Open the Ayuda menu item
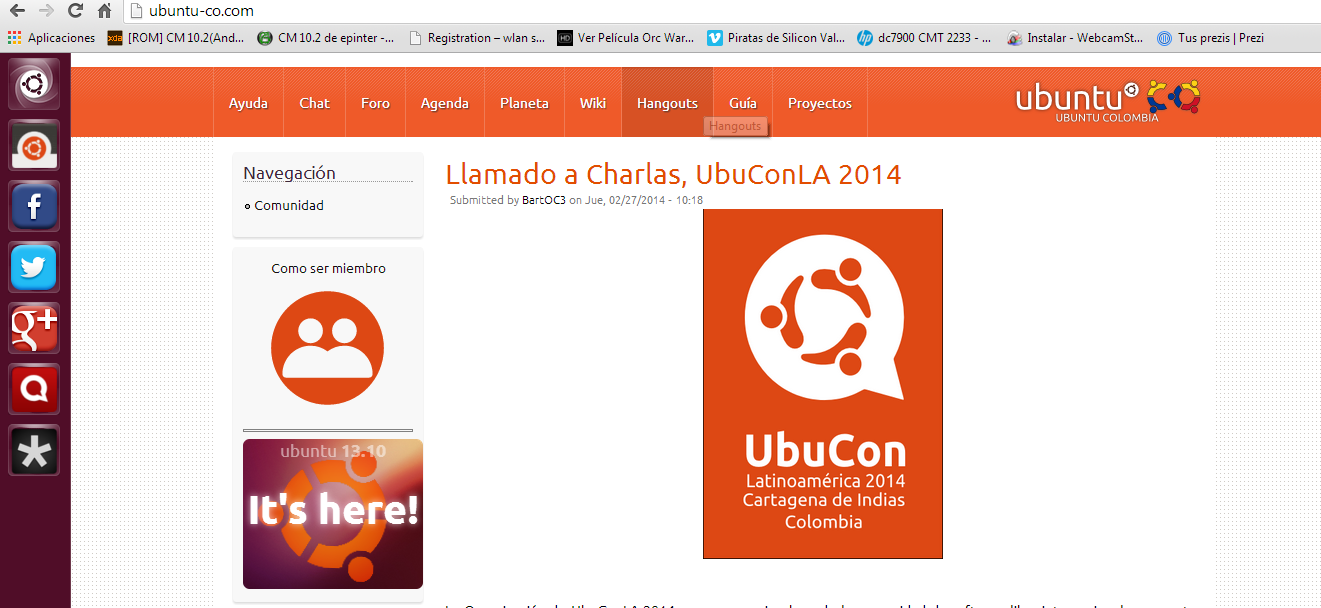 coord(248,103)
